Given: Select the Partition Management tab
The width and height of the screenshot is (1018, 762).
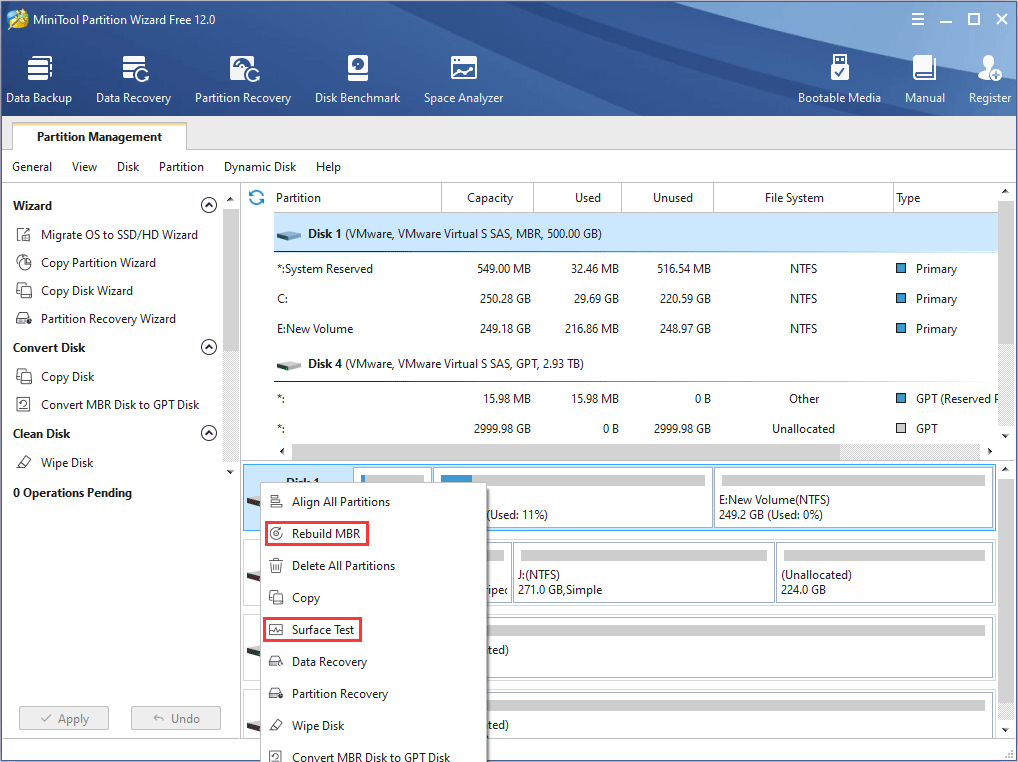Looking at the screenshot, I should [x=99, y=136].
